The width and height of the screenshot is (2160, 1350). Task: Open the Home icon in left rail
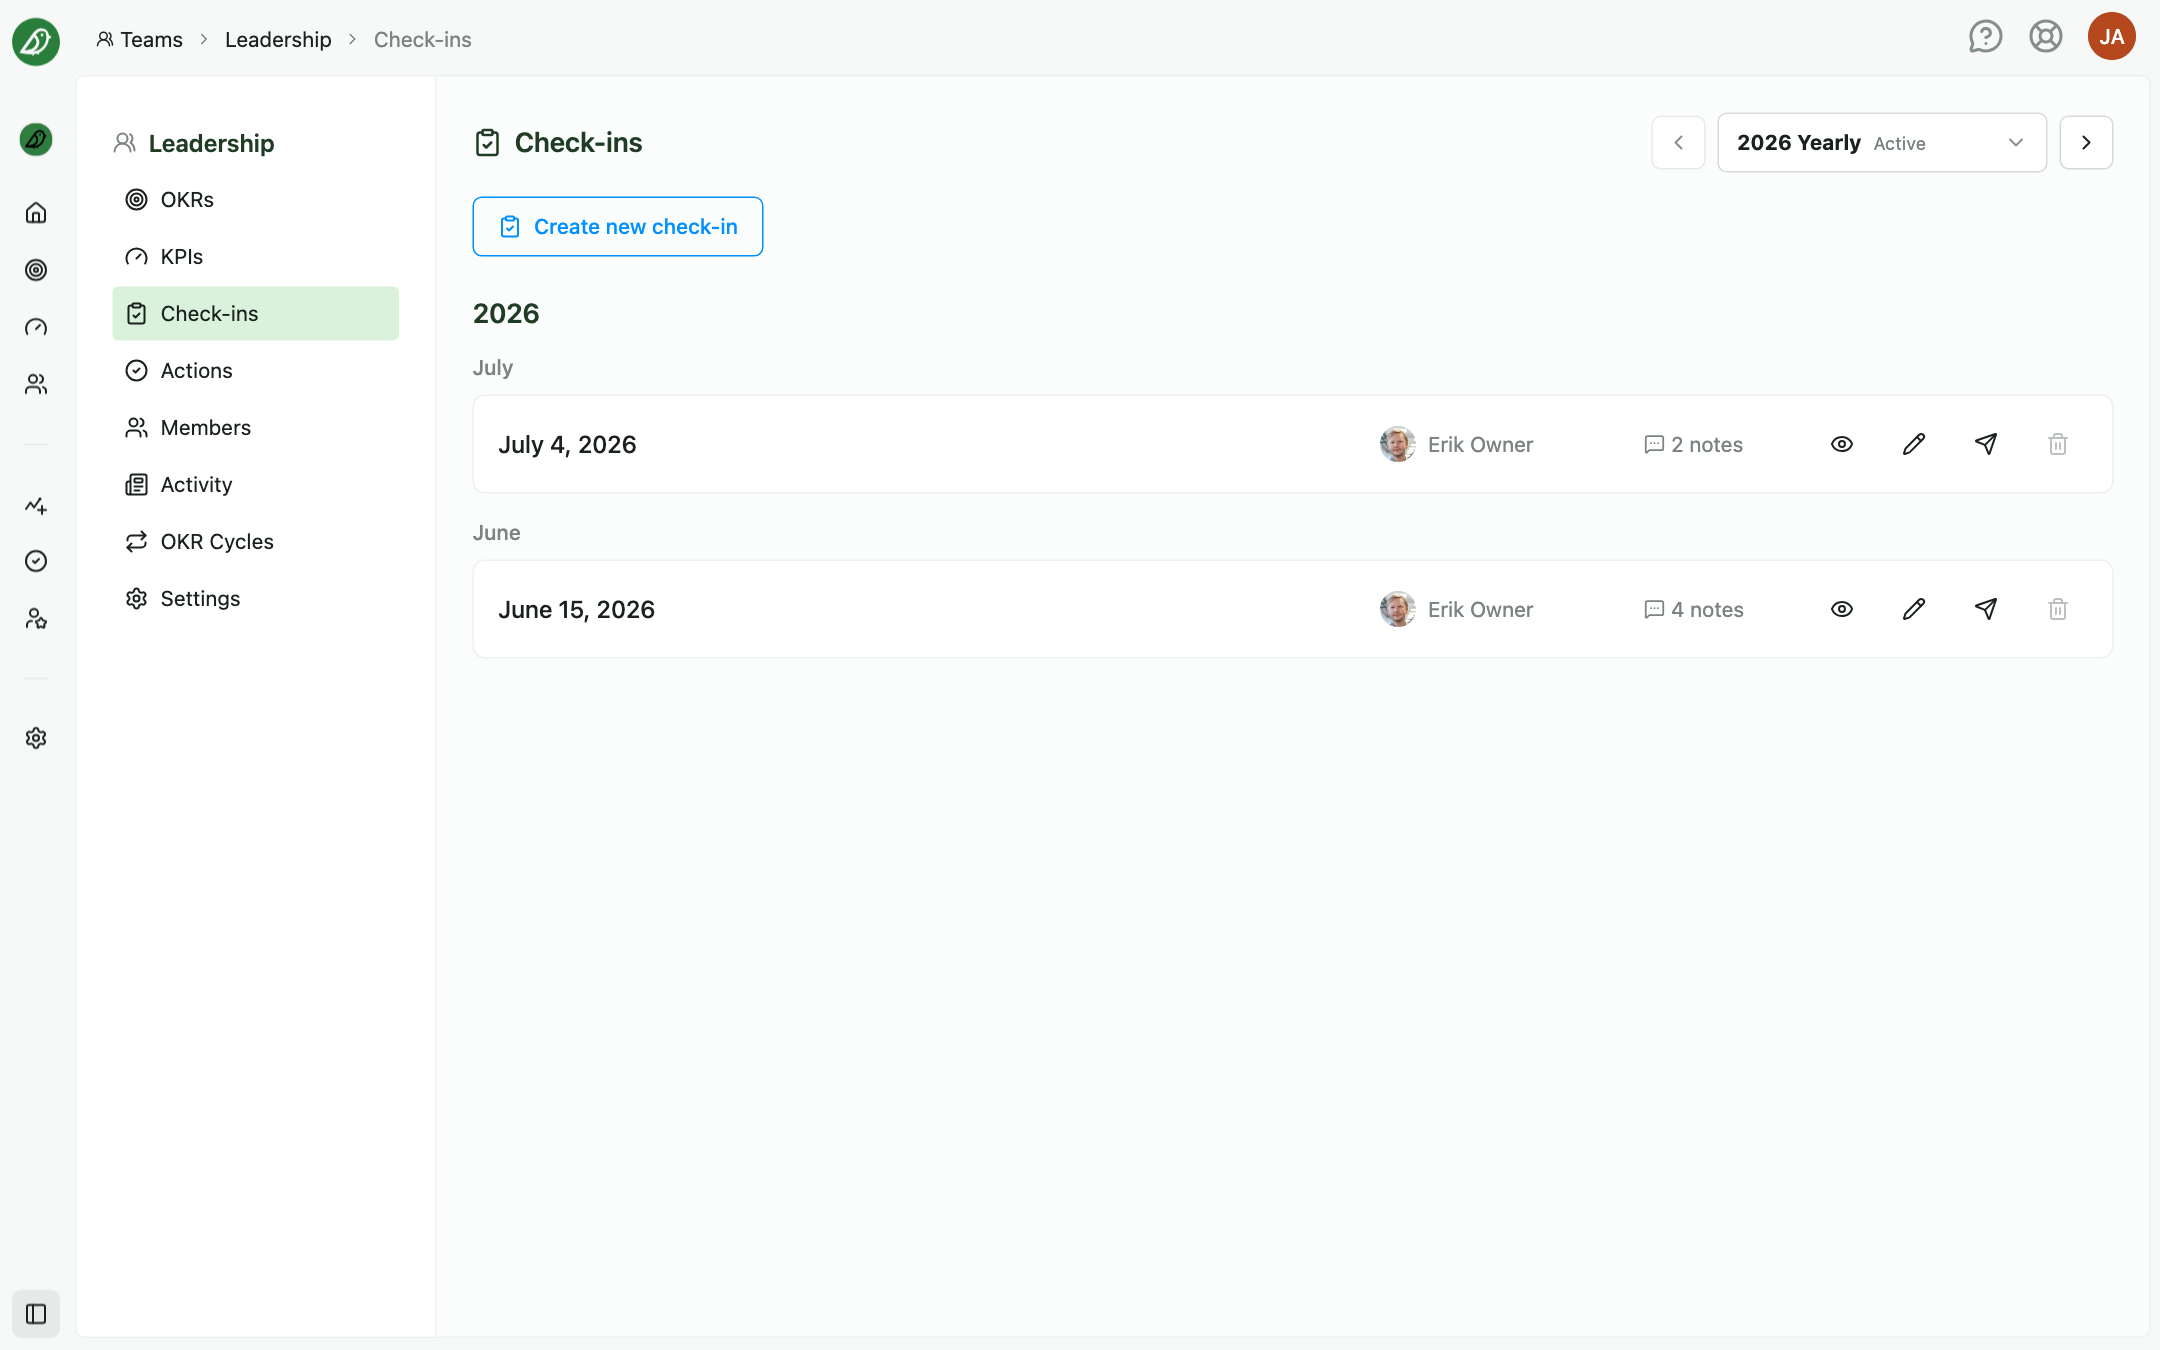(36, 213)
